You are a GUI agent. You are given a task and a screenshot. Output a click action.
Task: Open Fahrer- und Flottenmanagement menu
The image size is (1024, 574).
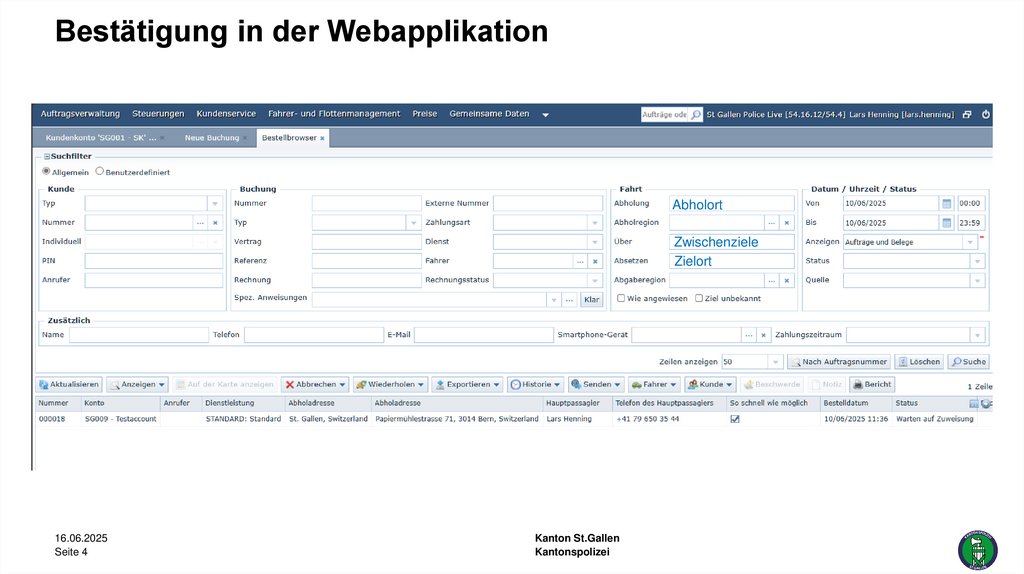[x=334, y=114]
